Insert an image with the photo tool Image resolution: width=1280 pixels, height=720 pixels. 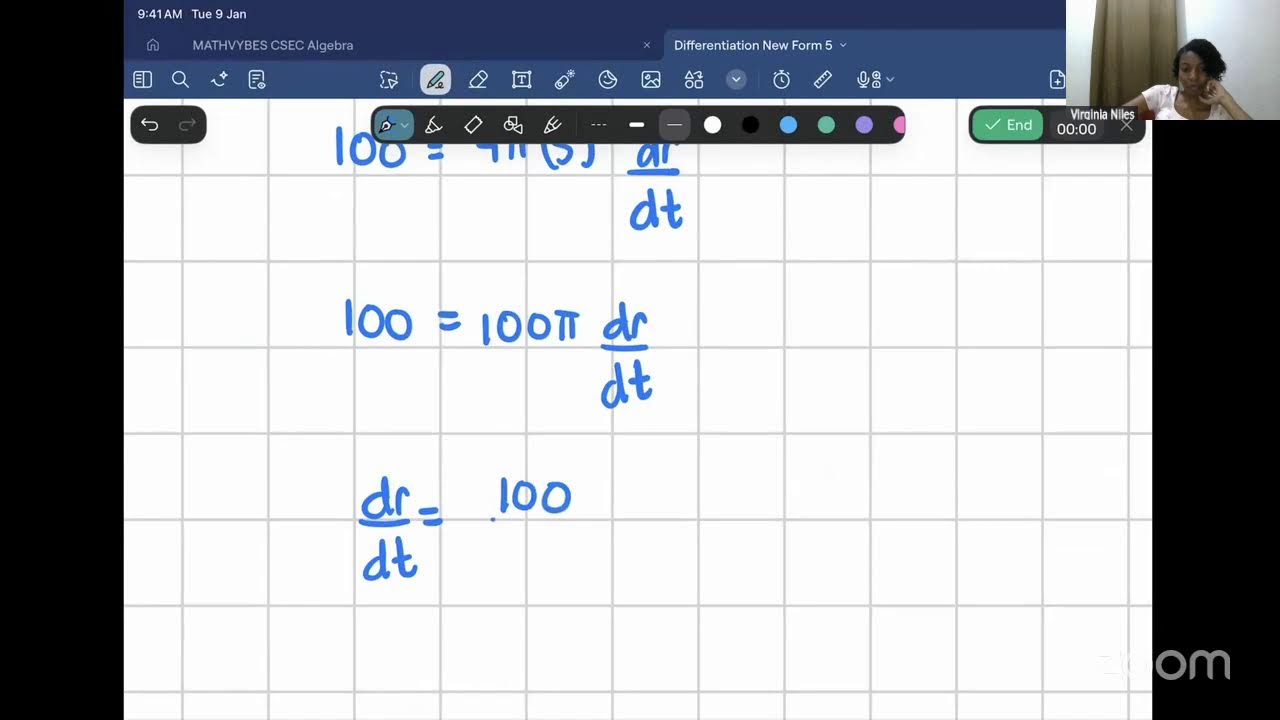click(651, 80)
